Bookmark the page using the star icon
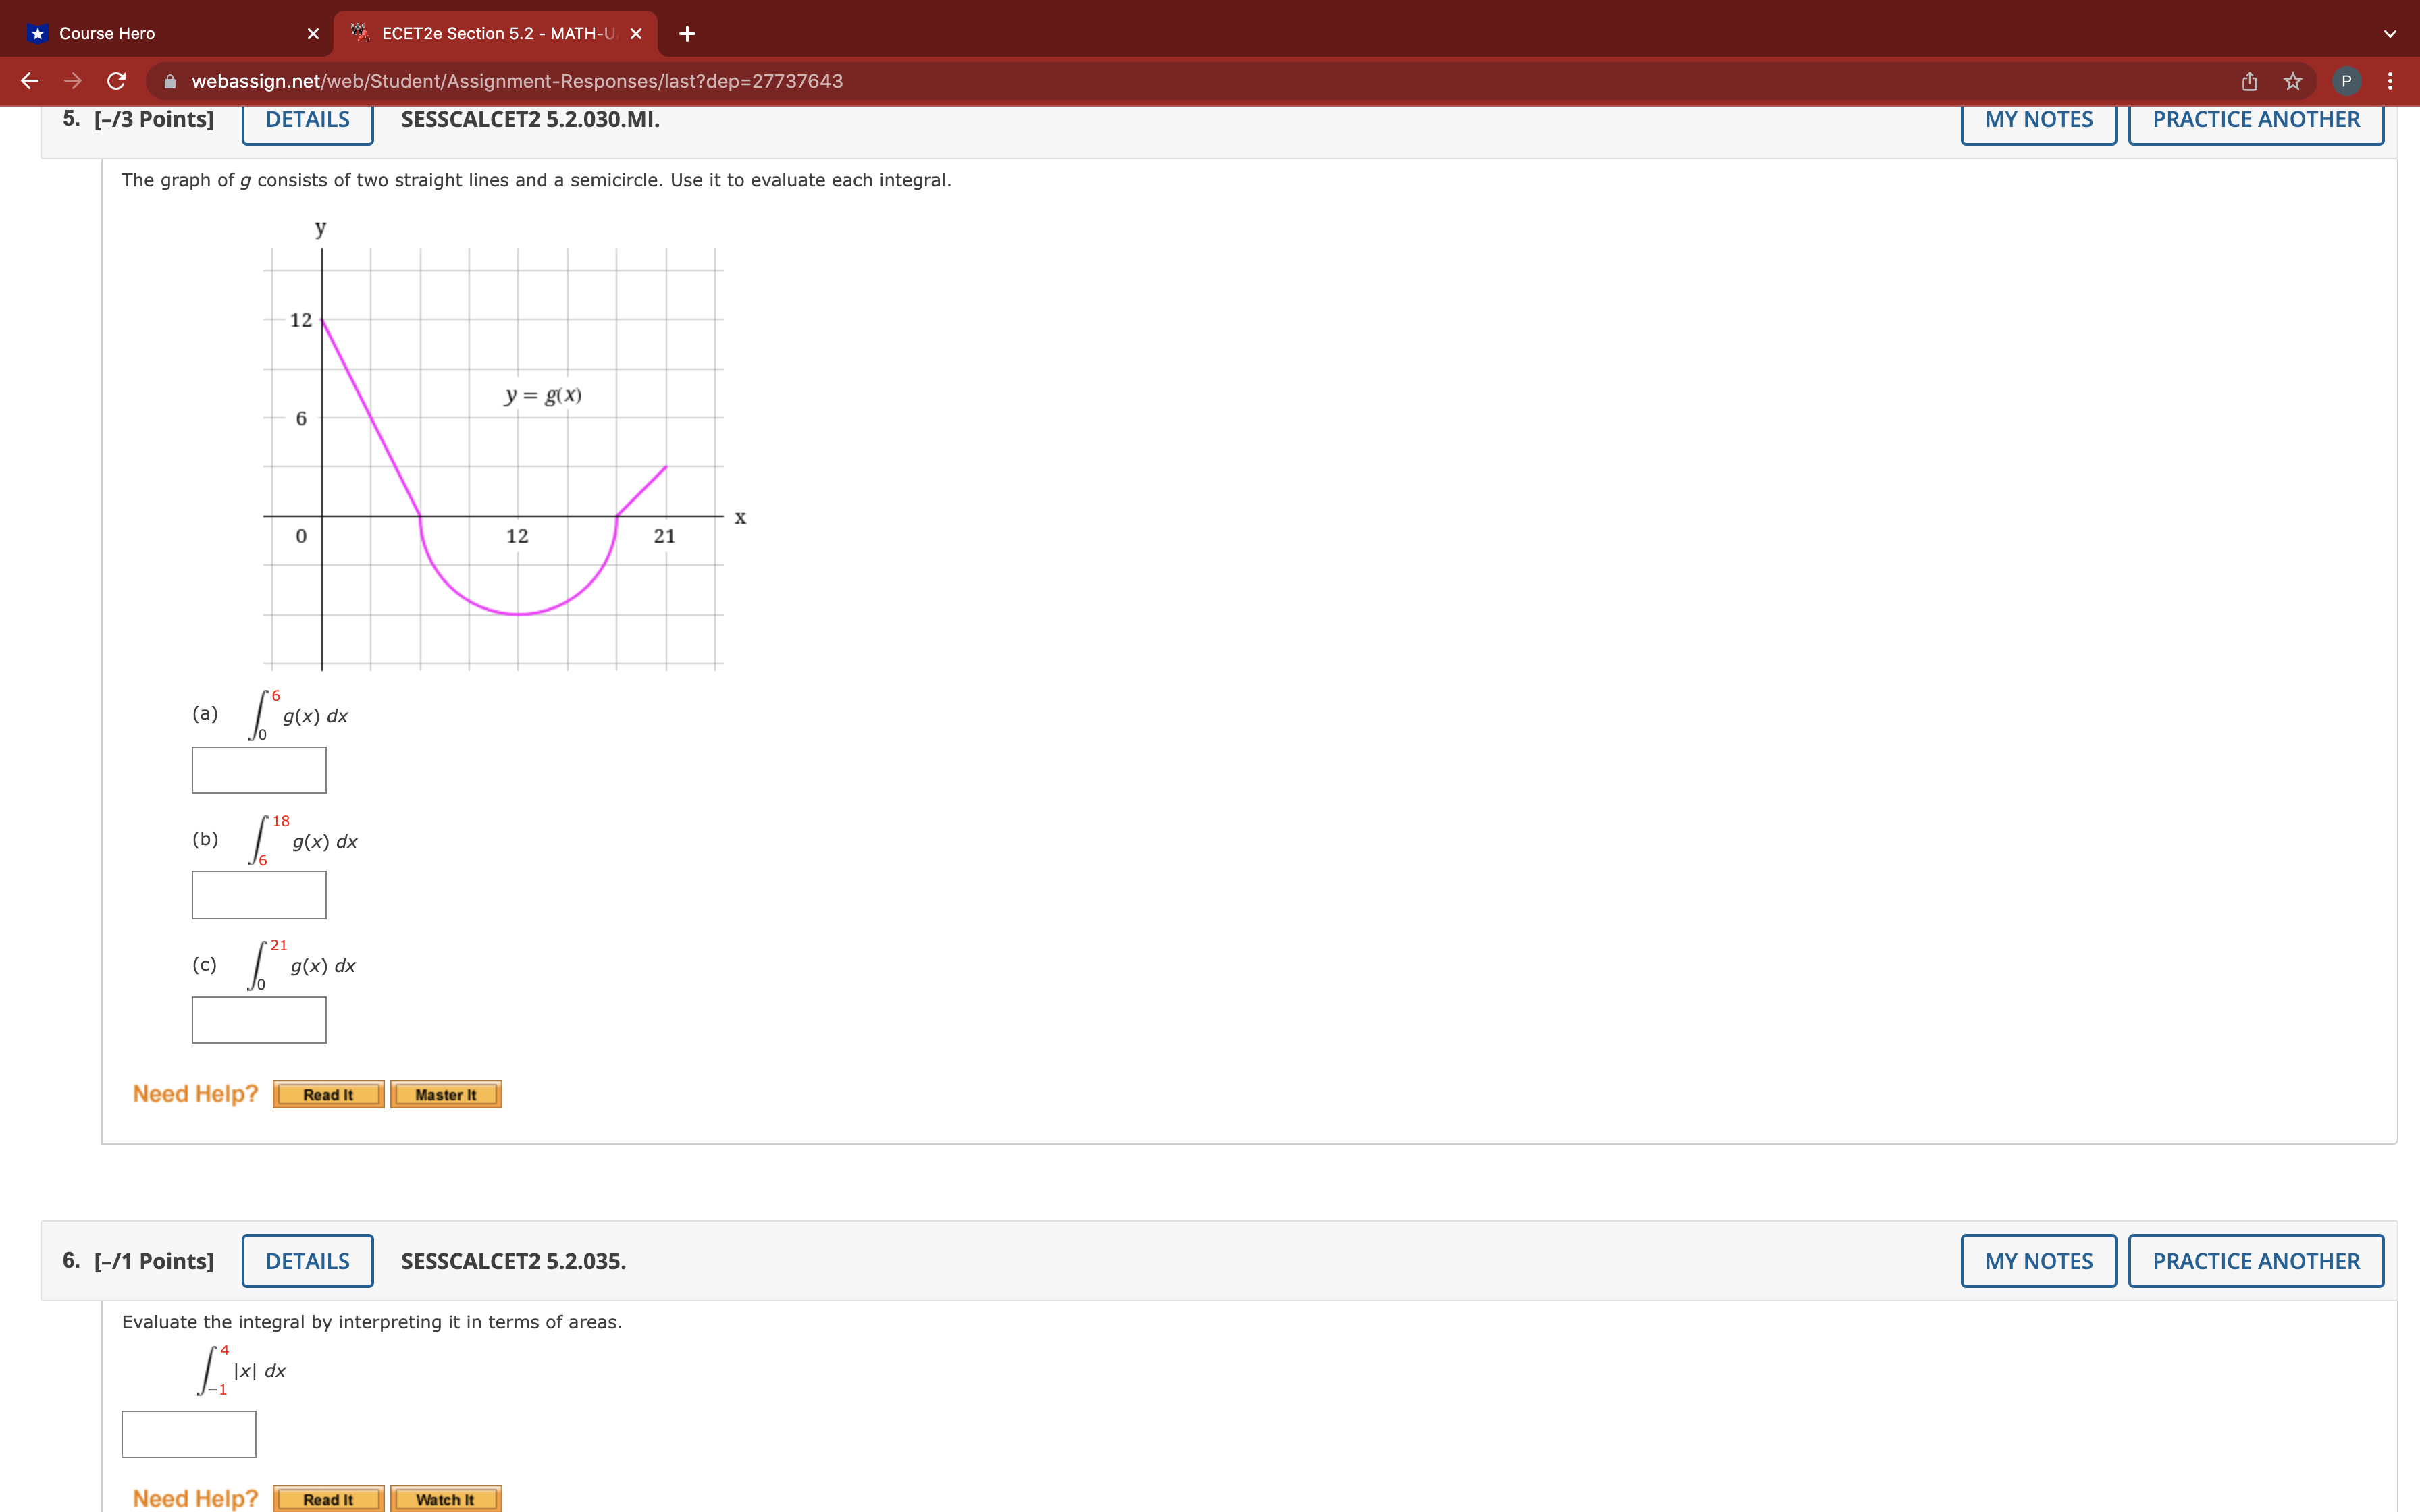Image resolution: width=2420 pixels, height=1512 pixels. (x=2291, y=81)
